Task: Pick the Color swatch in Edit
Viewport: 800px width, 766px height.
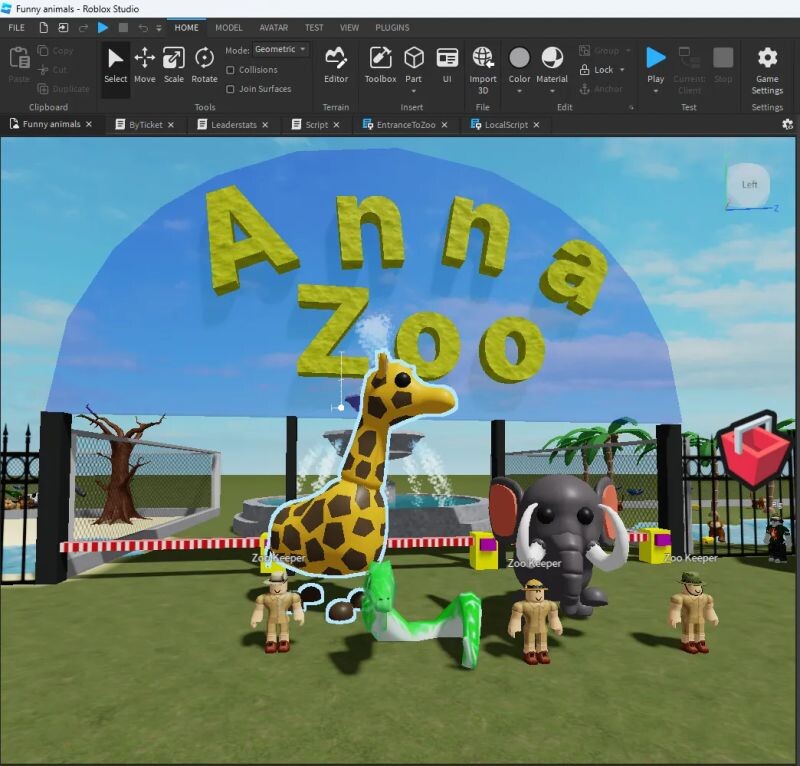Action: point(519,58)
